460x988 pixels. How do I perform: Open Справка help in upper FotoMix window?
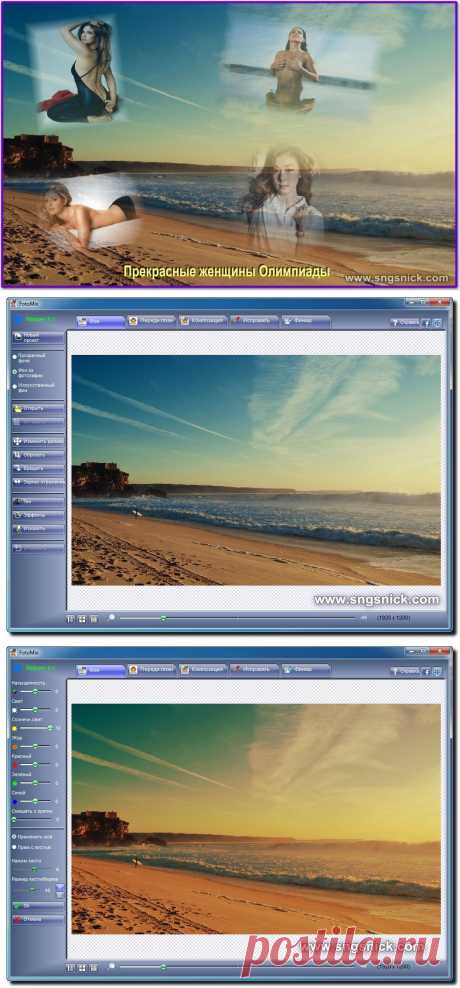(405, 322)
